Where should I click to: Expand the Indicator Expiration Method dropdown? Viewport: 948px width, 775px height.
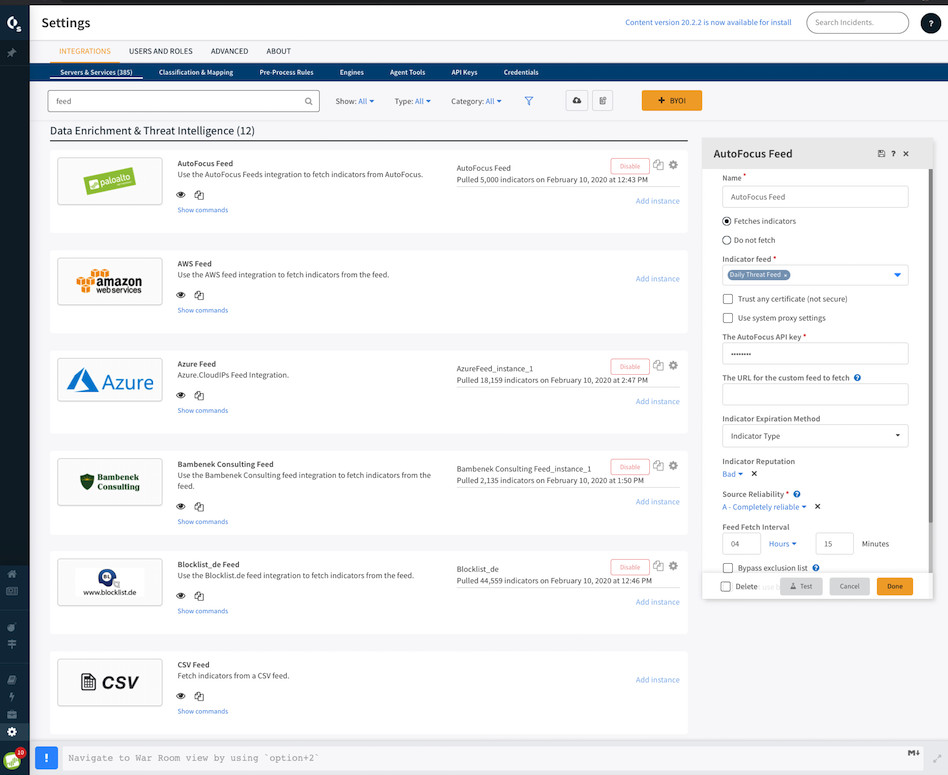815,436
